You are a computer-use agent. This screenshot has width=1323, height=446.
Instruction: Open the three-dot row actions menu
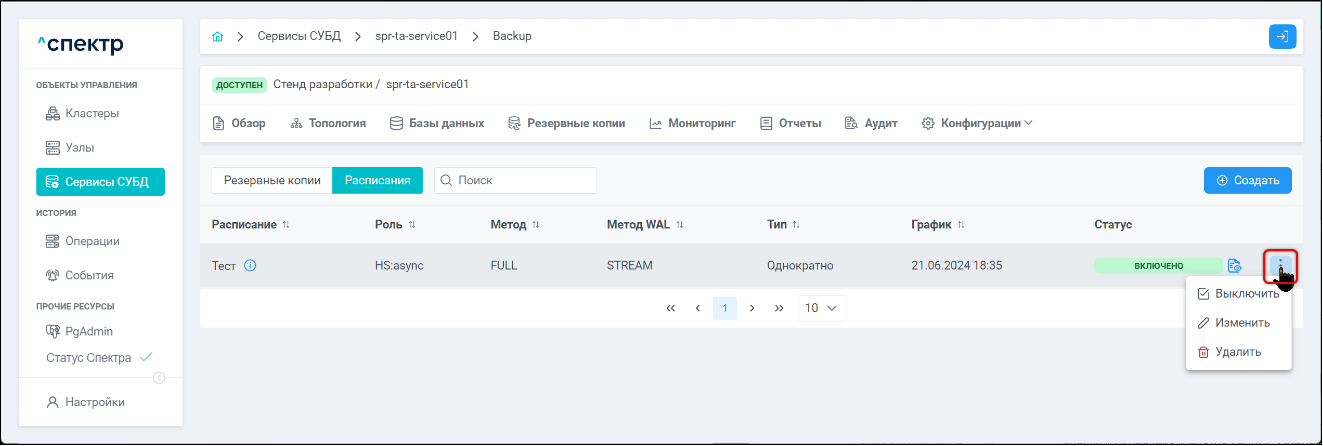1280,266
